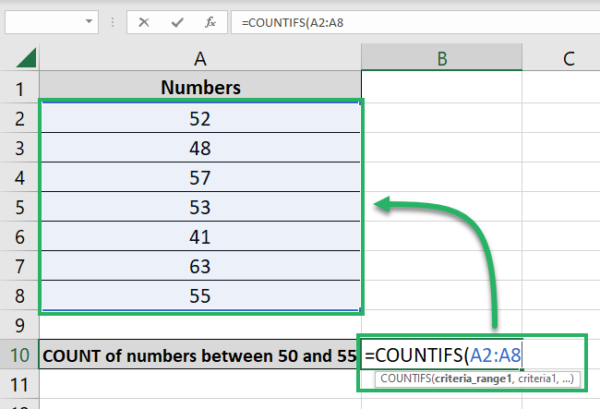This screenshot has width=600, height=409.
Task: Click the formula bar showing =COUNTIFS(A2:A8
Action: coord(416,23)
